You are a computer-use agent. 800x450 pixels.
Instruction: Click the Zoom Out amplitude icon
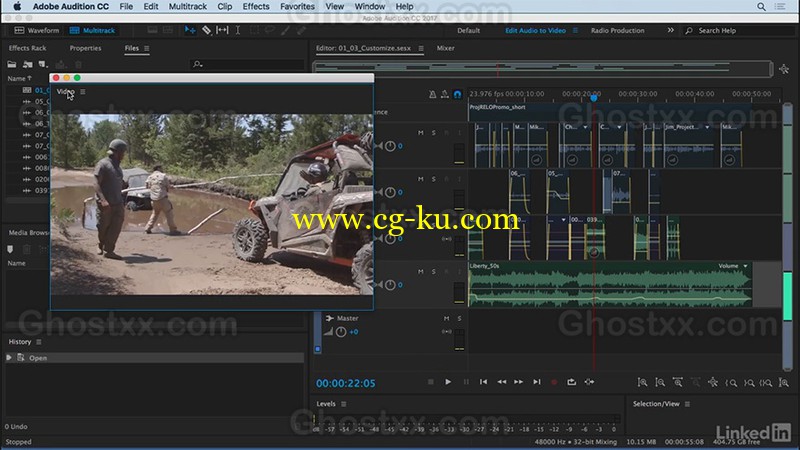click(x=660, y=382)
